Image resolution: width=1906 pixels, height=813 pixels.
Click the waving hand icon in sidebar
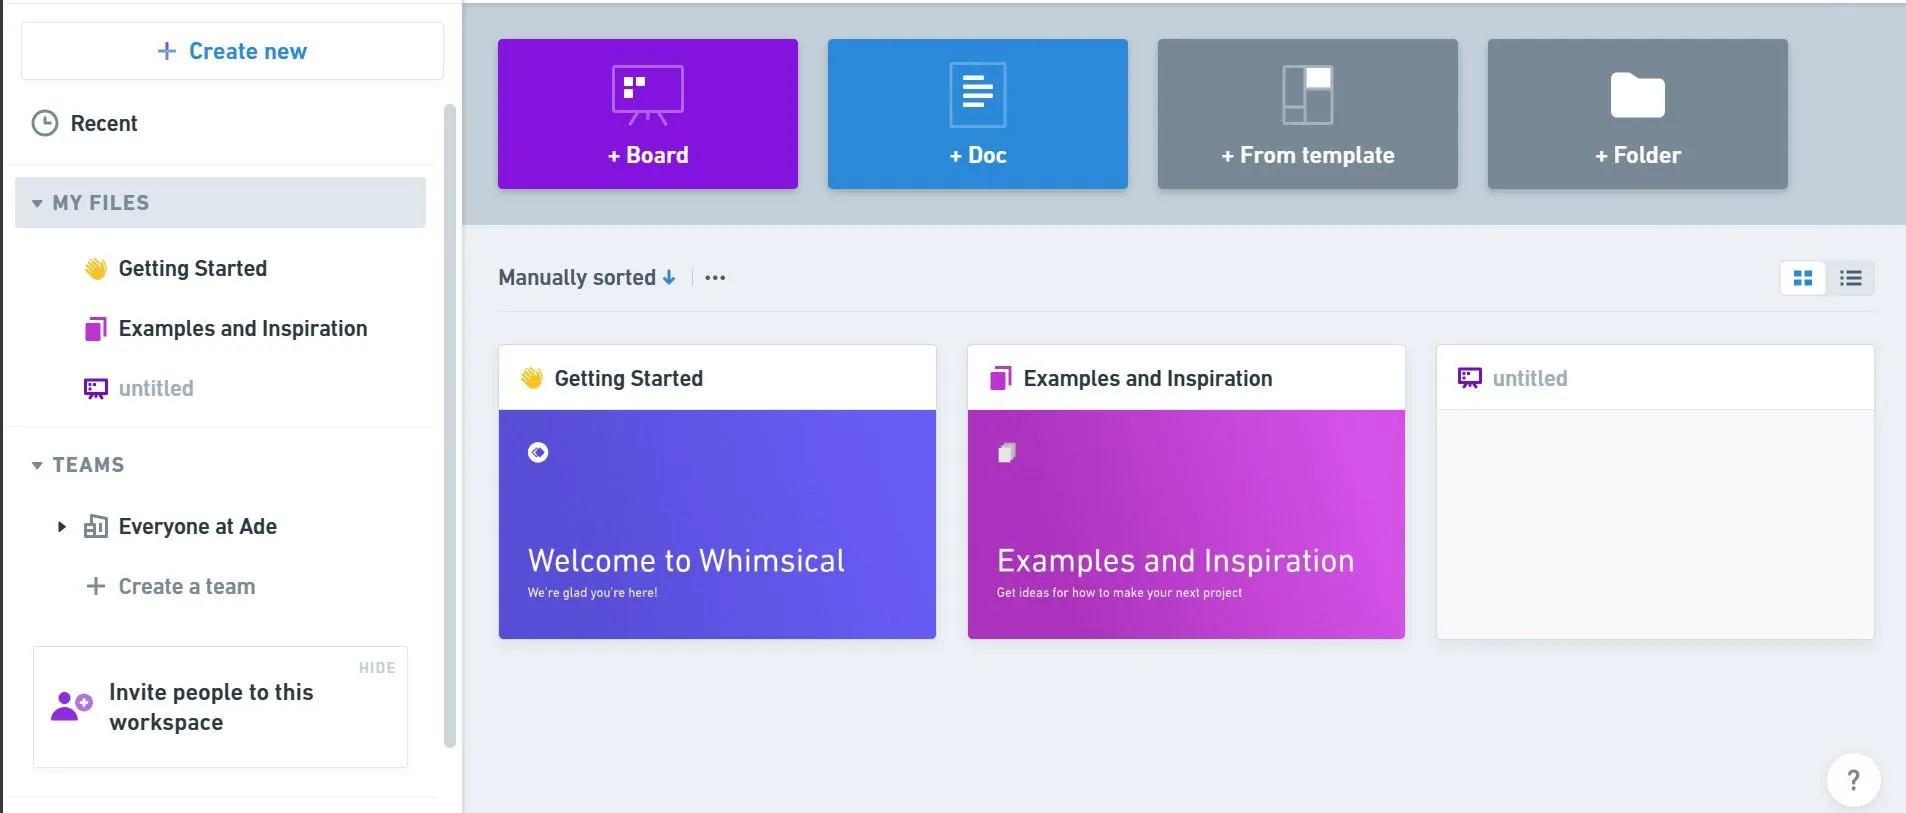pyautogui.click(x=96, y=269)
